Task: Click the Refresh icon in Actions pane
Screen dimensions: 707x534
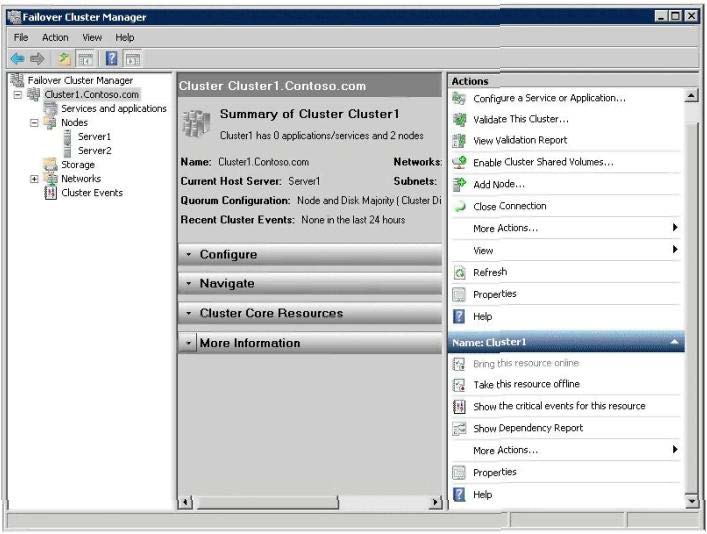Action: (x=459, y=273)
